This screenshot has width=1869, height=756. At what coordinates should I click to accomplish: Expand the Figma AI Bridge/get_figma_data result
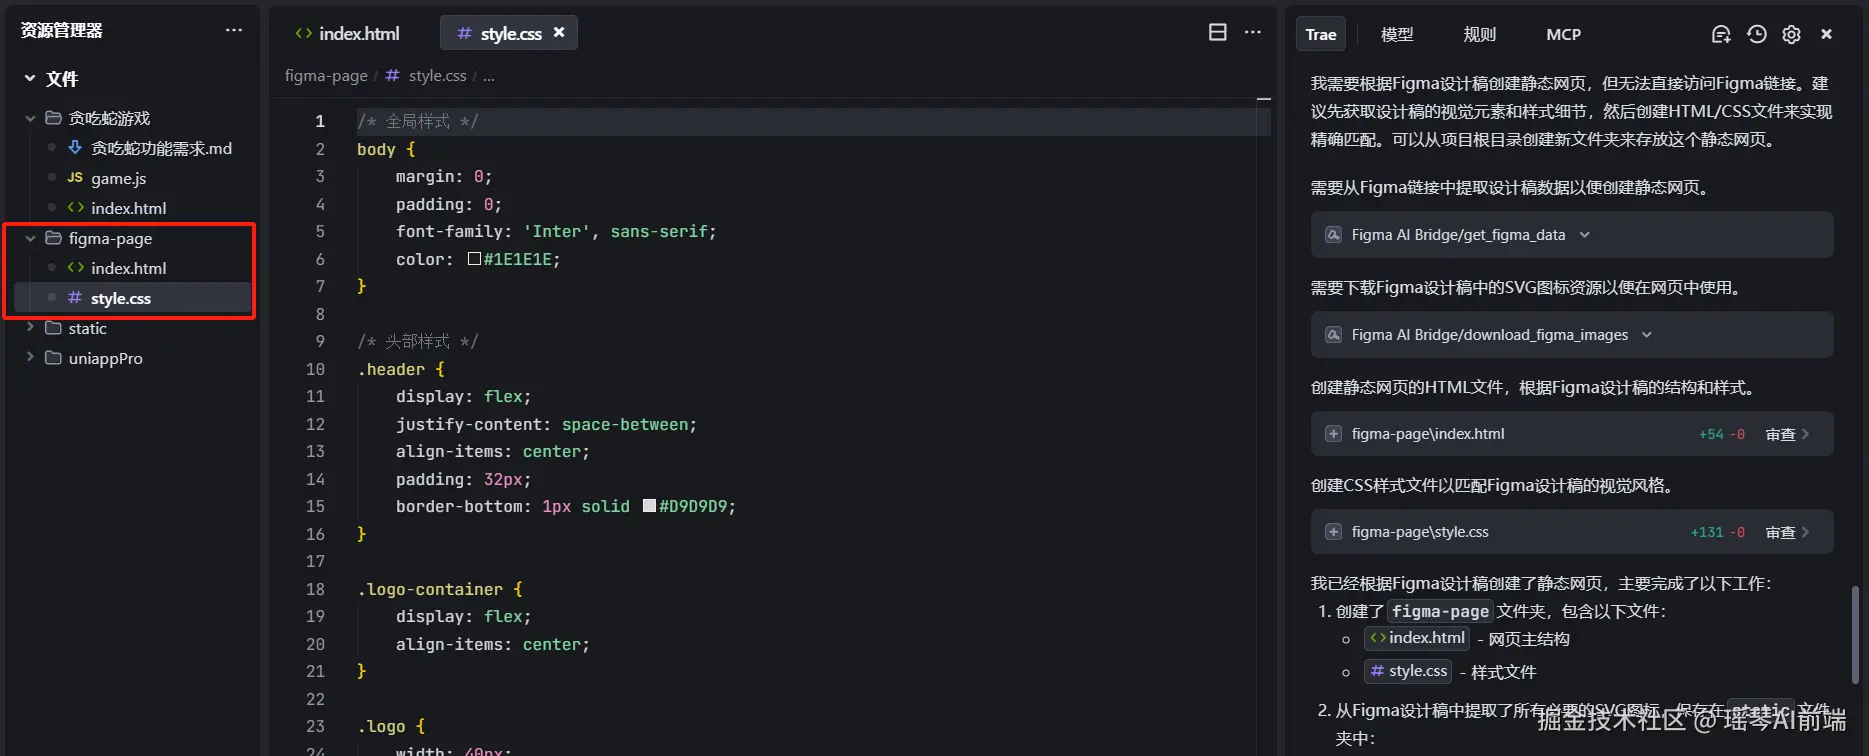[1585, 235]
